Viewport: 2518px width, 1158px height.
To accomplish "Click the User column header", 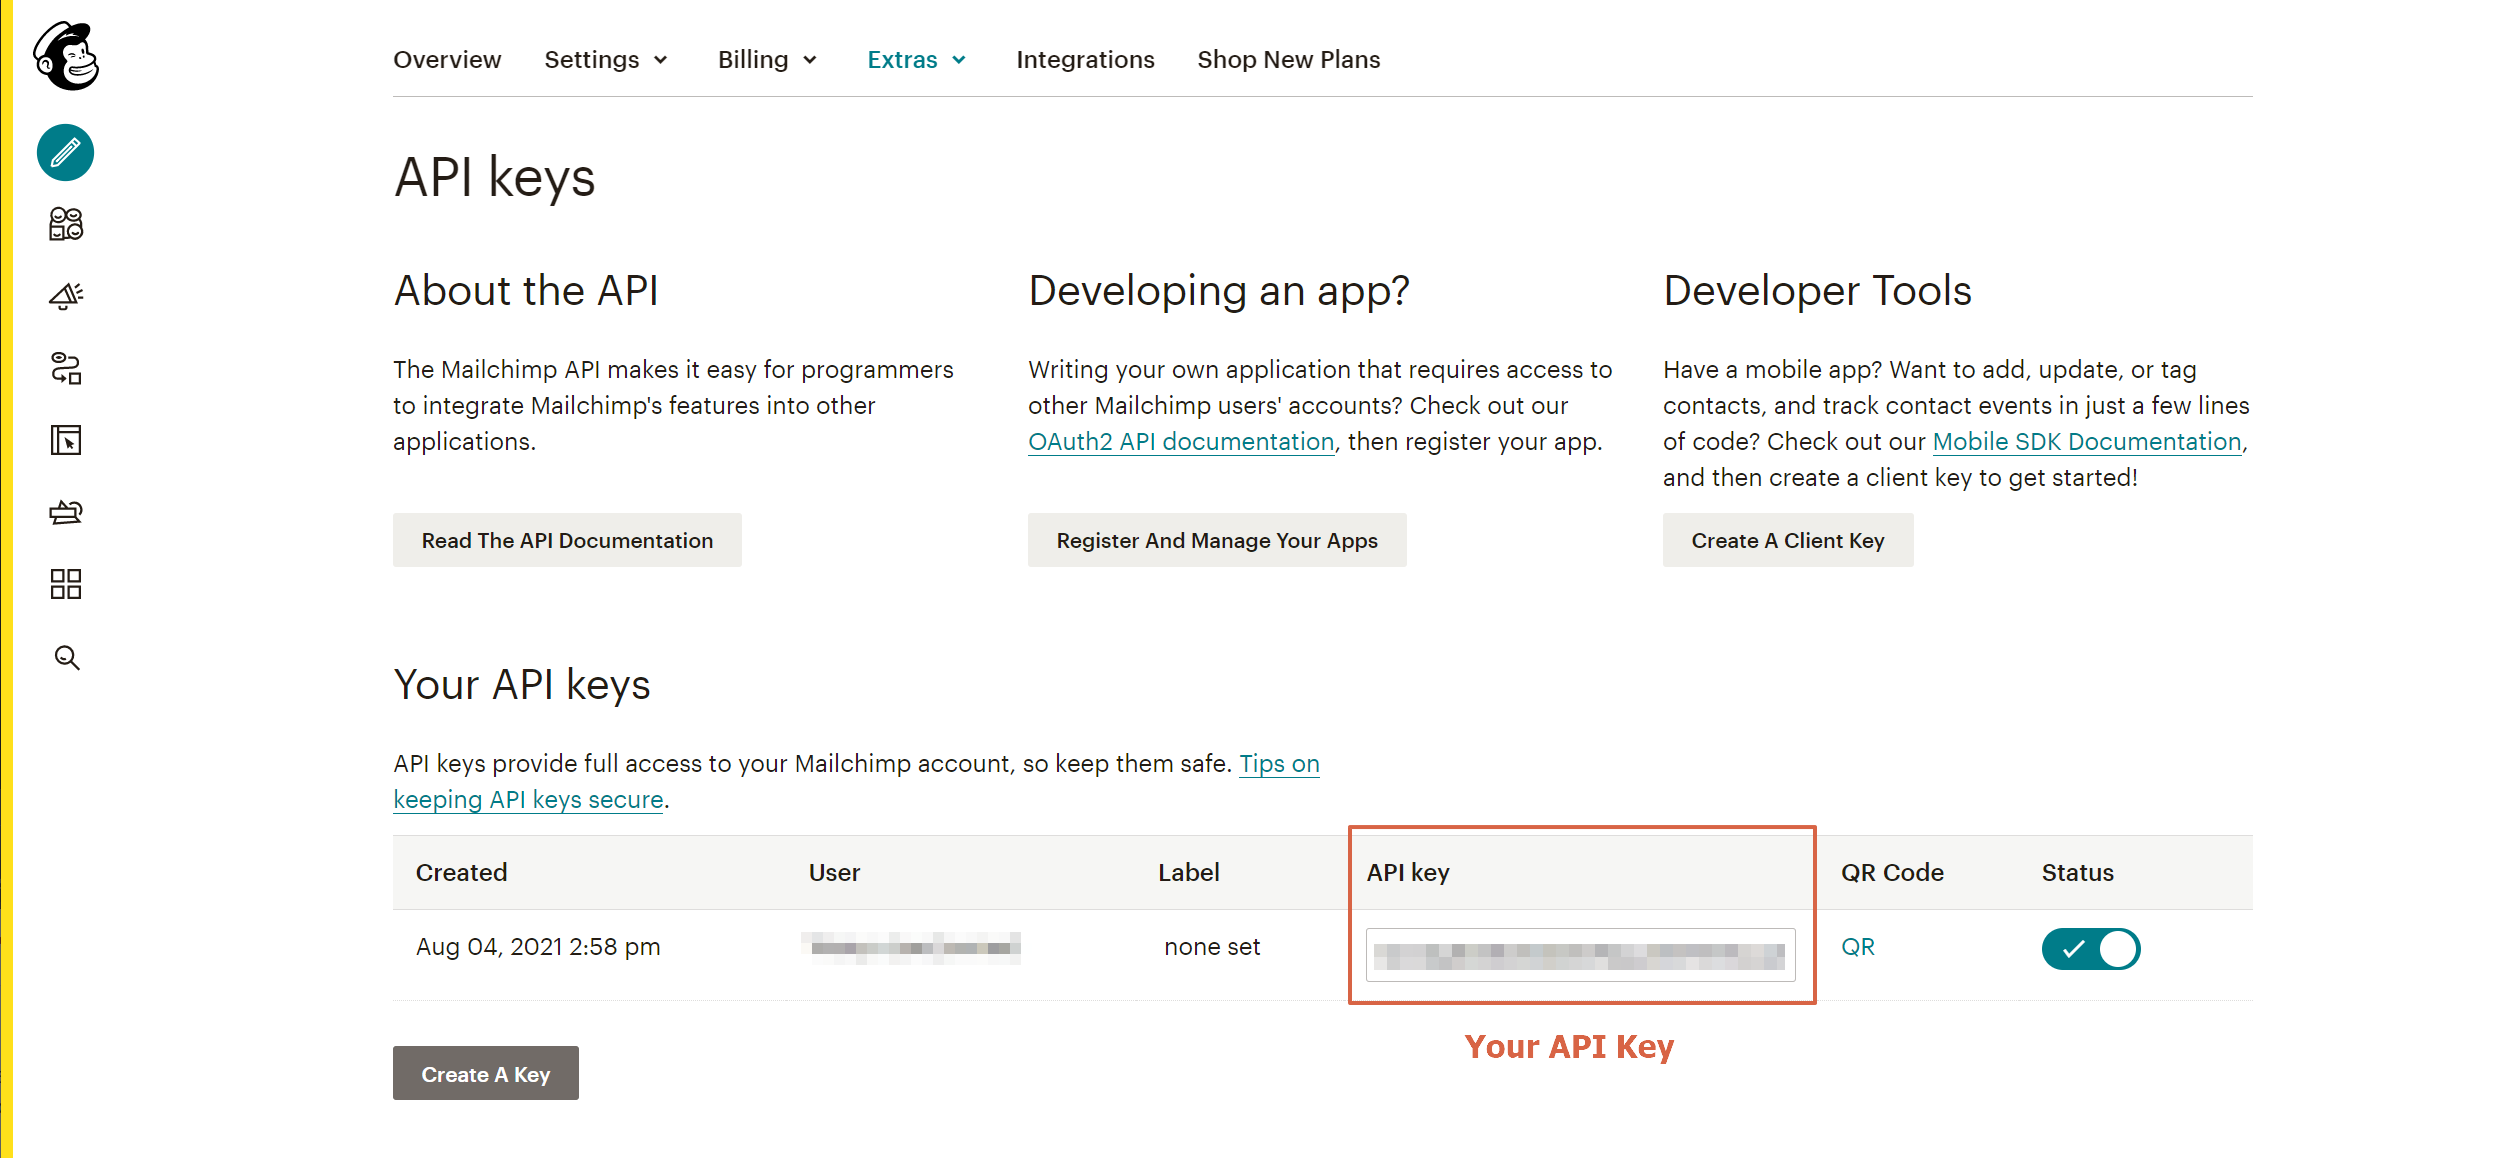I will 834,873.
